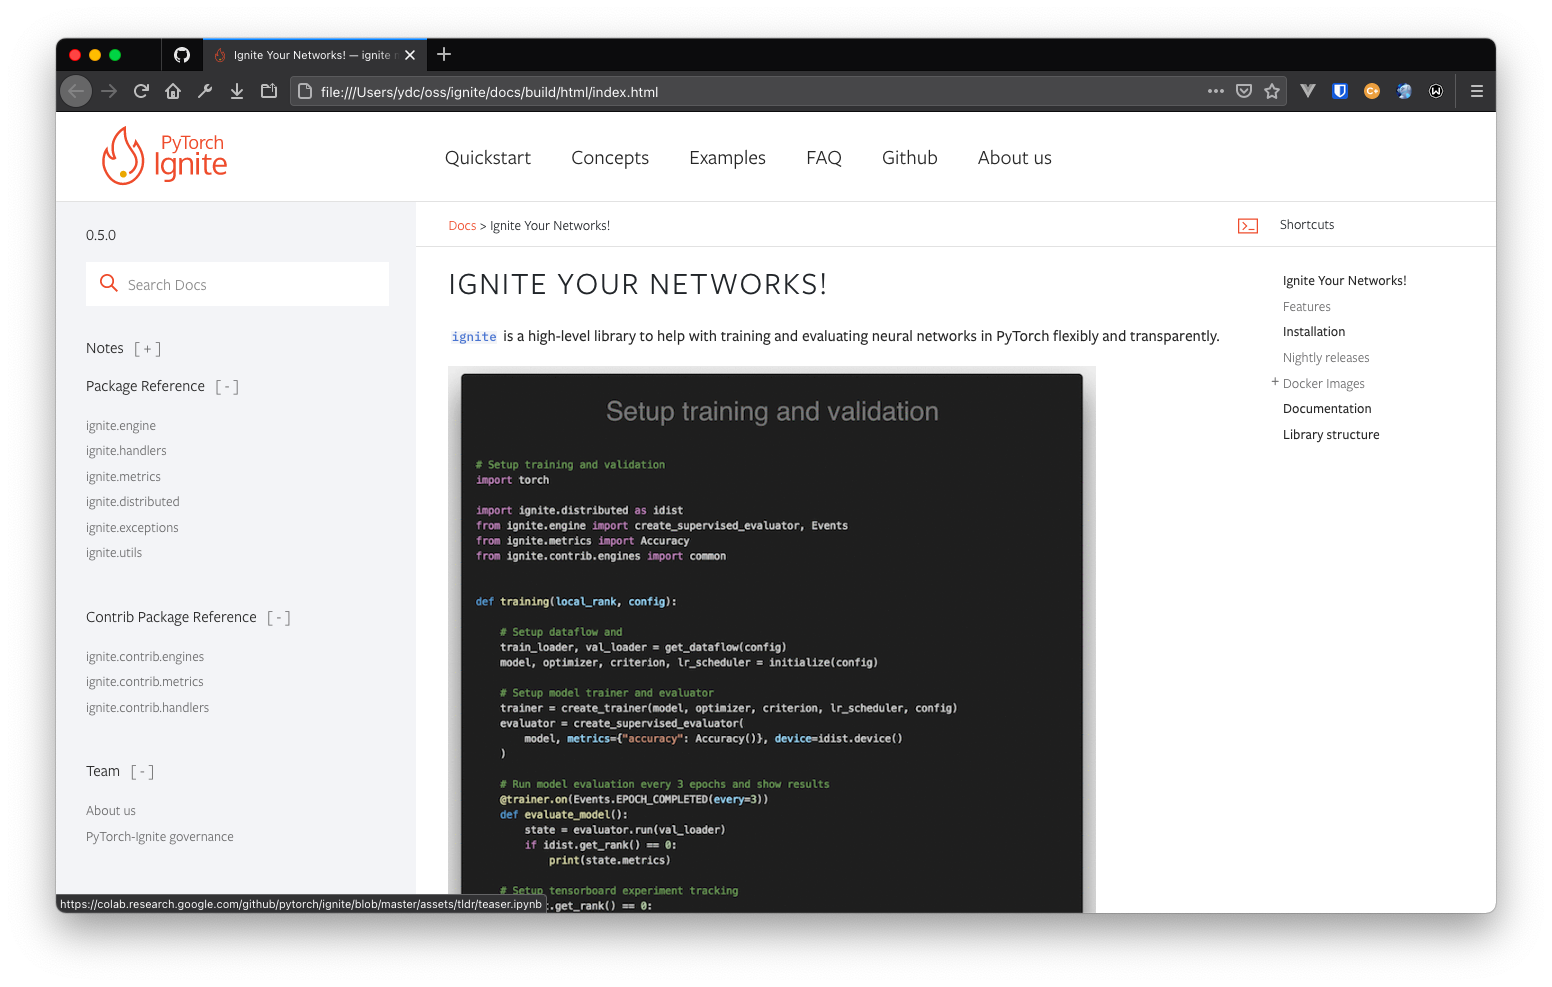Open a new browser tab
The width and height of the screenshot is (1552, 987).
point(444,54)
